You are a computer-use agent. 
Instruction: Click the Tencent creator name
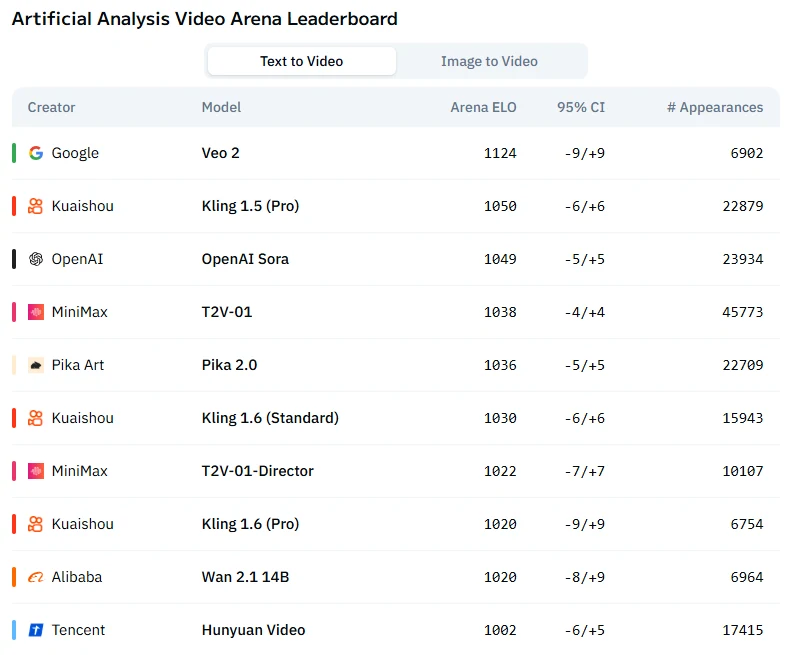(78, 630)
